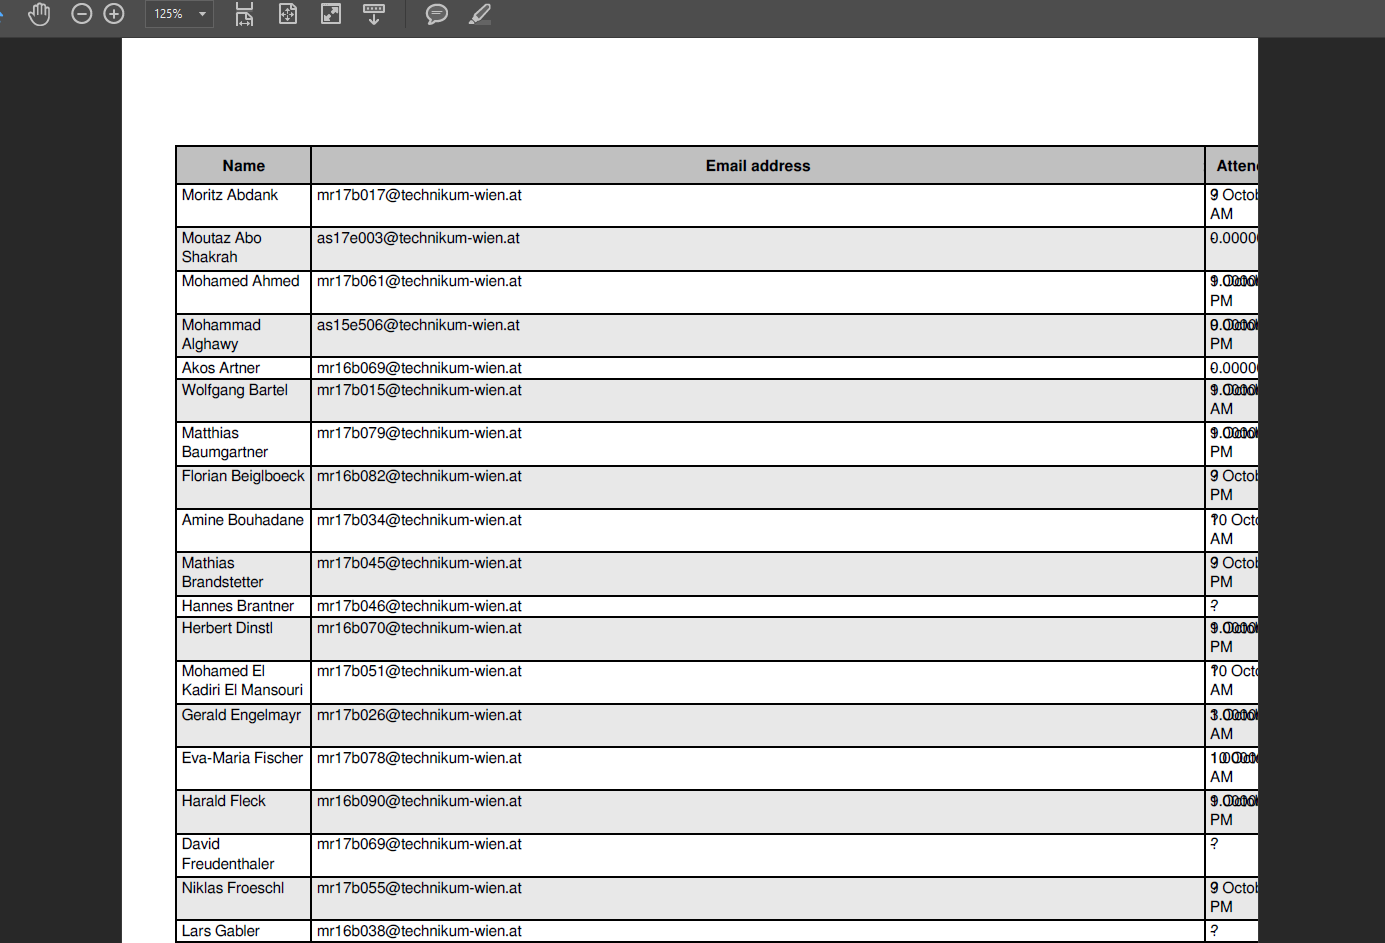1385x943 pixels.
Task: Select the name Mohammad Alghawy
Action: (x=221, y=334)
